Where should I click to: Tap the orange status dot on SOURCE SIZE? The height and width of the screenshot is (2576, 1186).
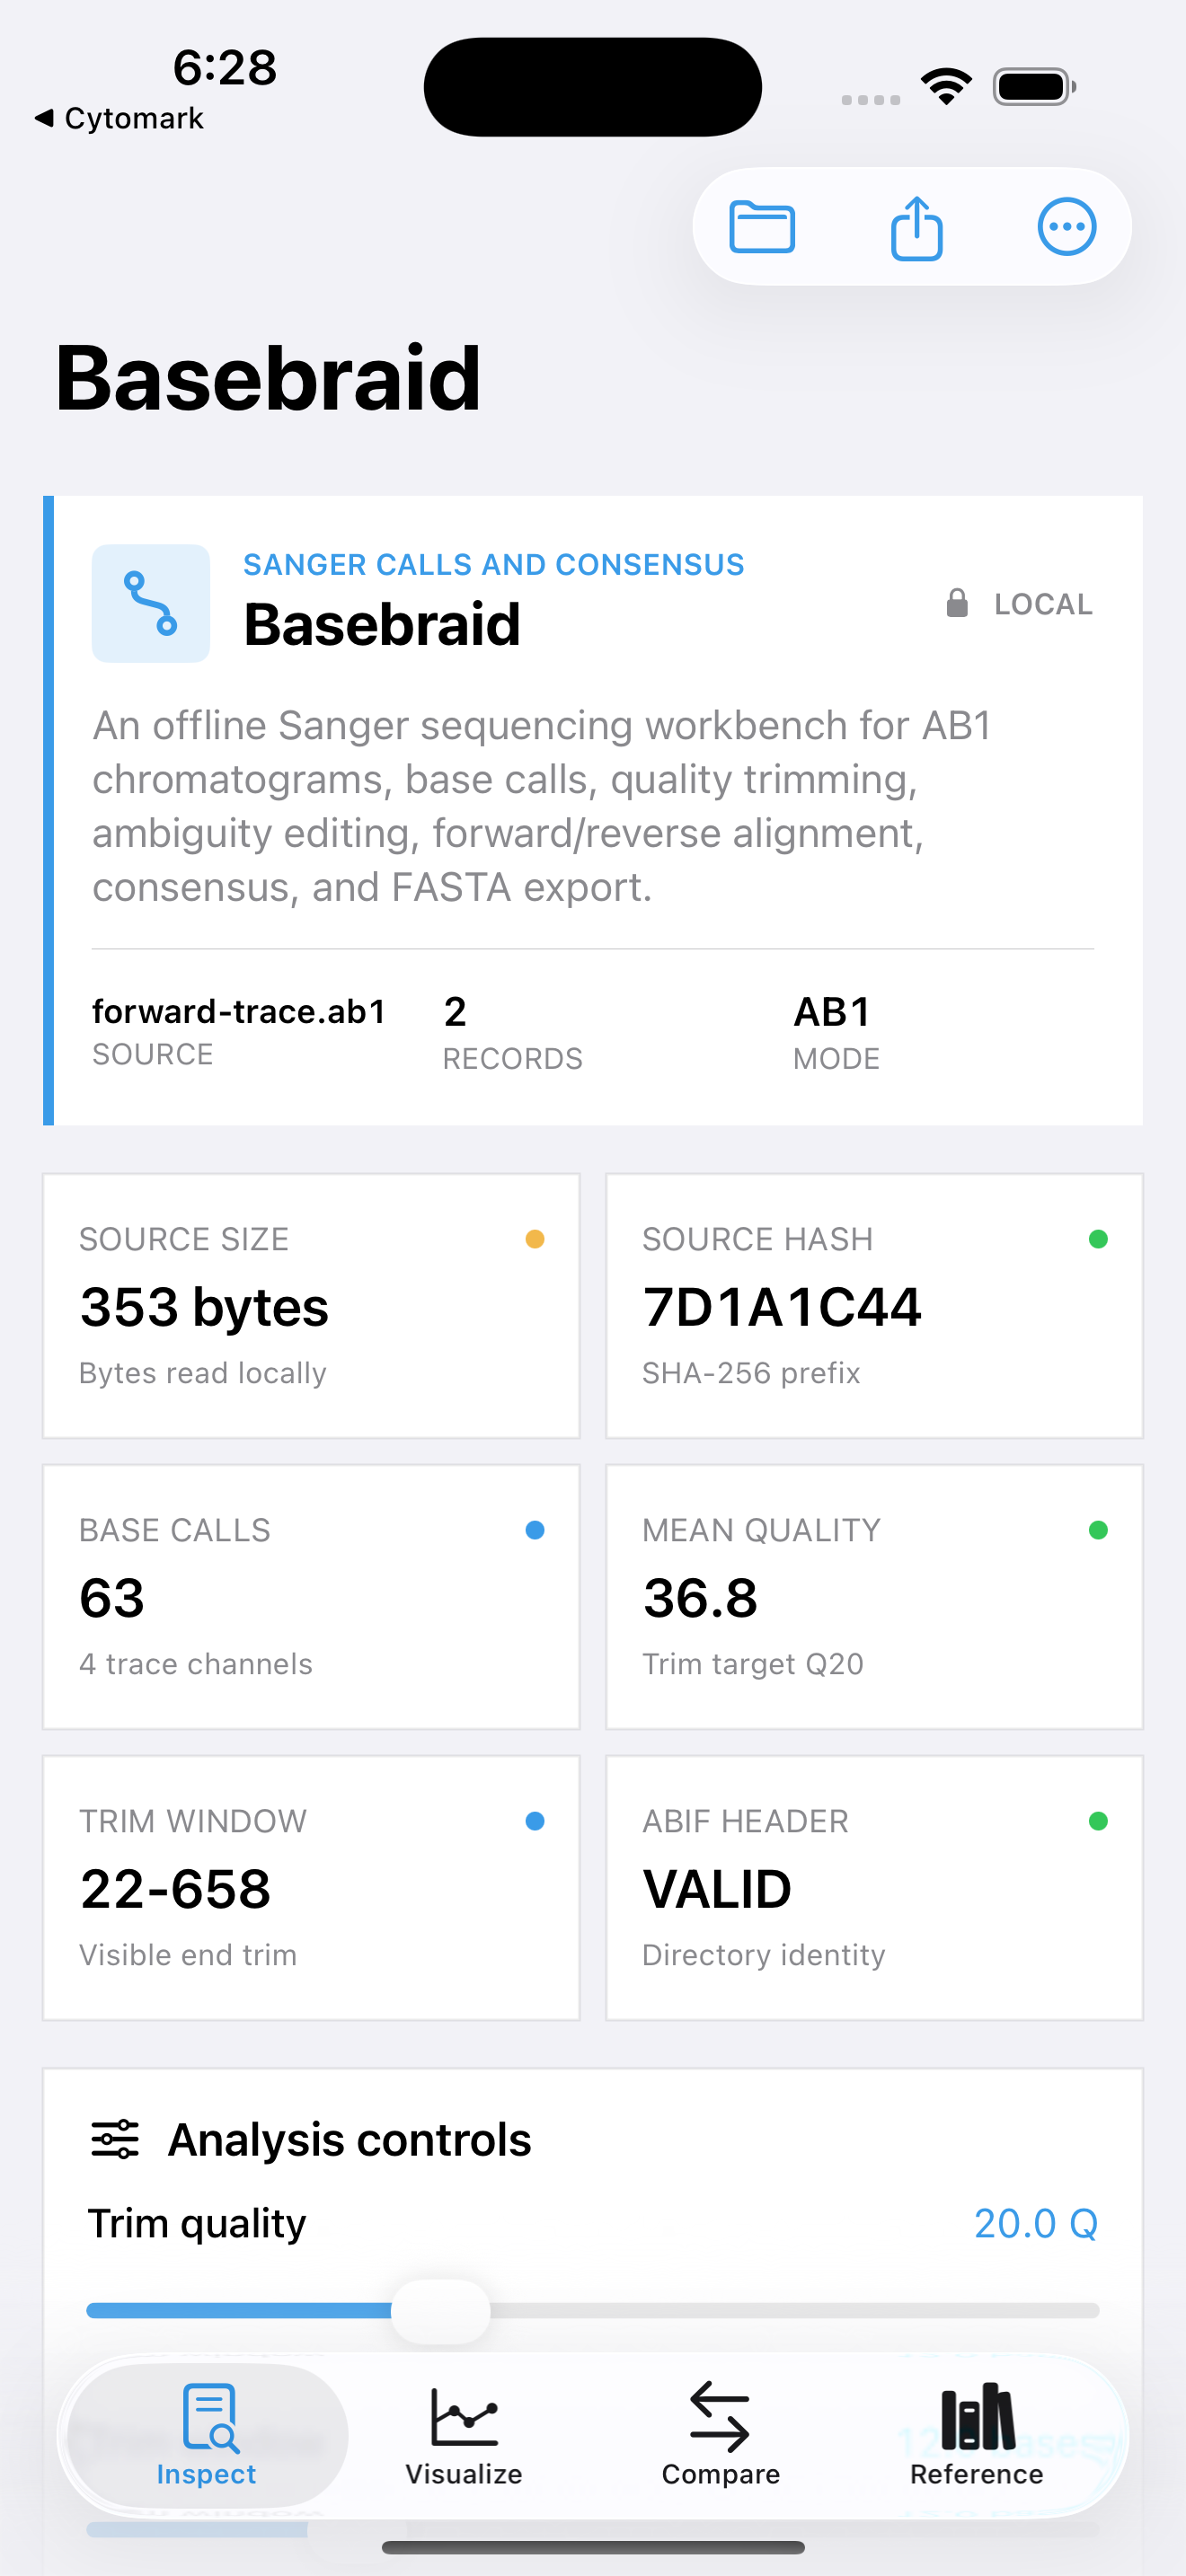[535, 1239]
